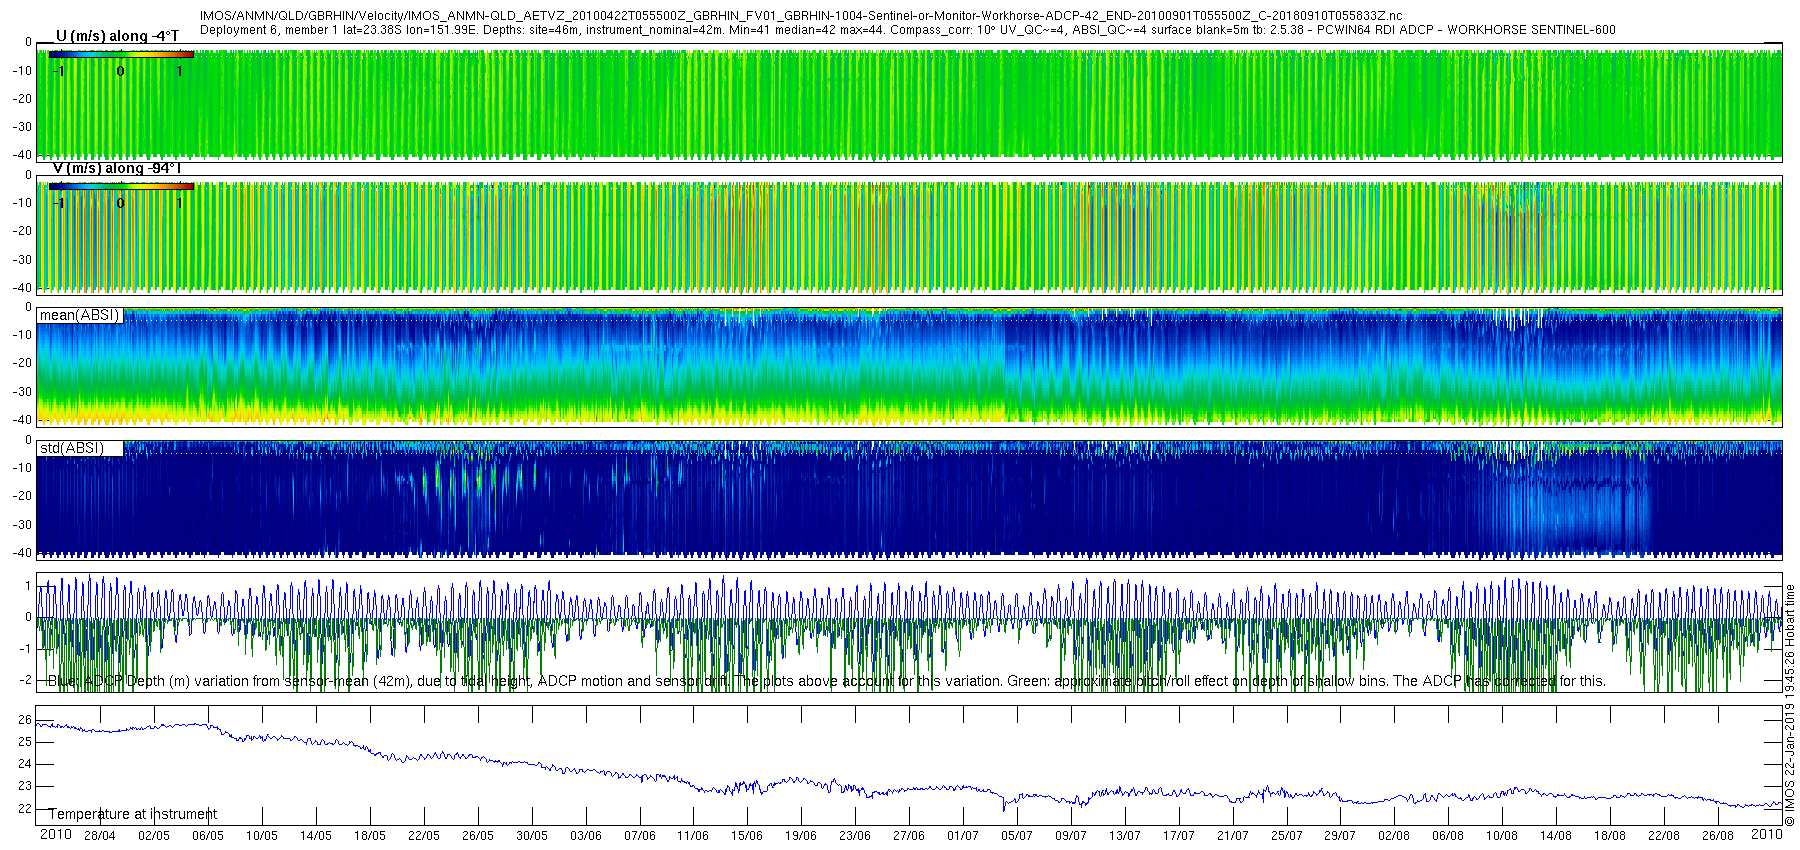This screenshot has width=1800, height=850.
Task: Select the 26/08 date tick
Action: (1718, 836)
